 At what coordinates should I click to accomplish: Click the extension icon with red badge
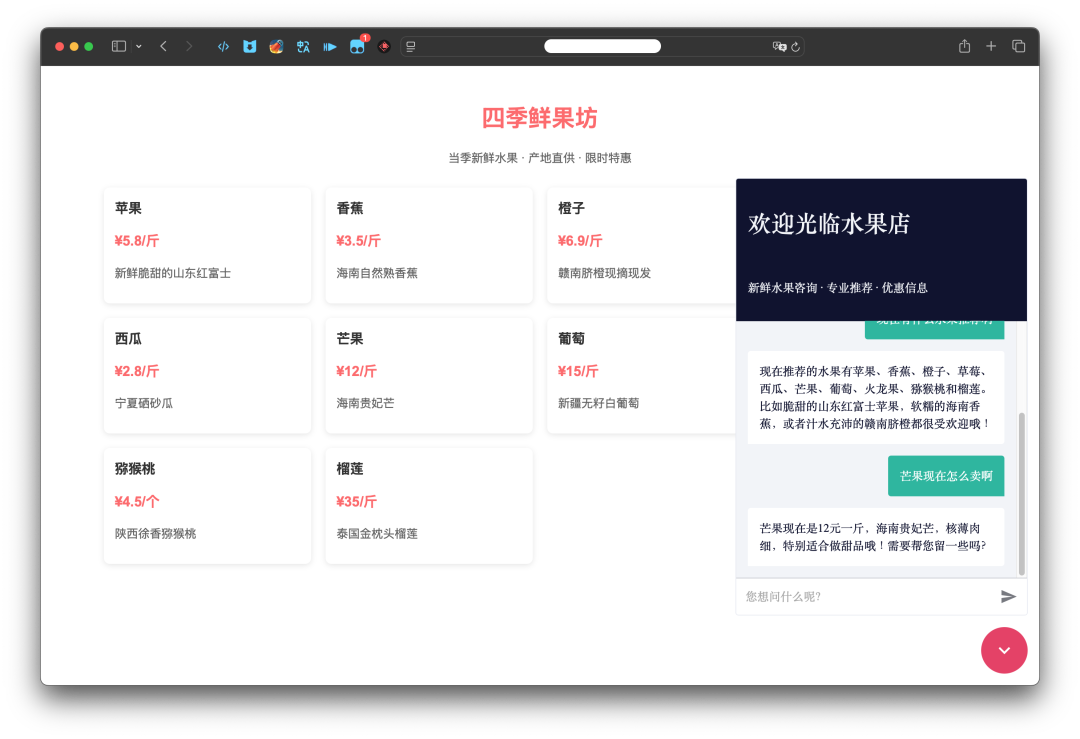point(357,46)
